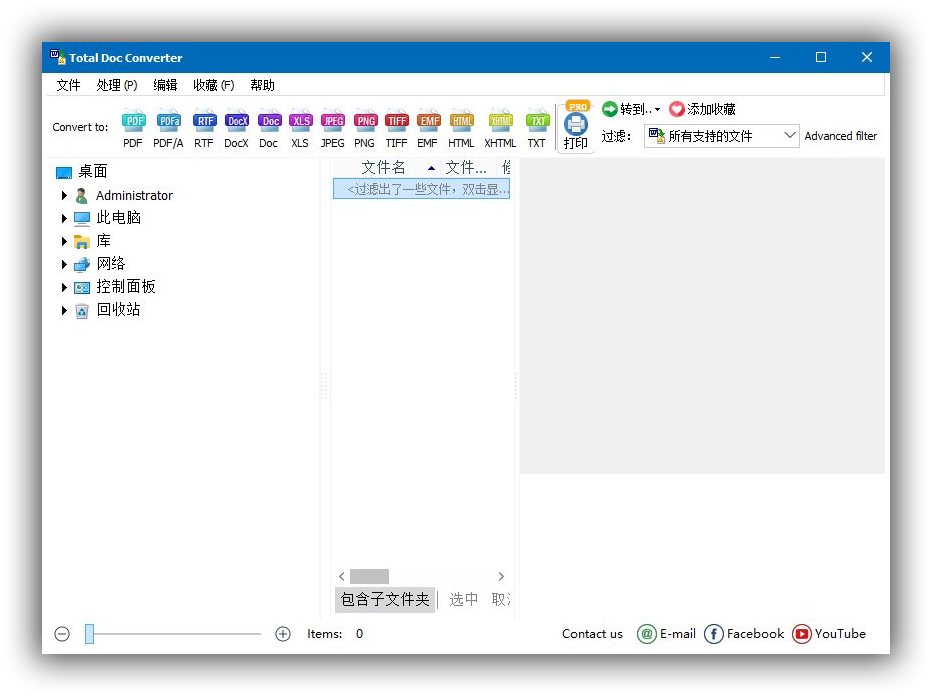Viewport: 932px width, 696px height.
Task: Expand the 库 tree node
Action: (x=64, y=241)
